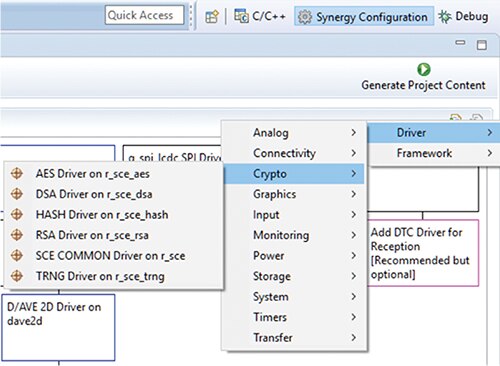Screen dimensions: 500x366
Task: Switch to the Debug perspective
Action: tap(463, 16)
